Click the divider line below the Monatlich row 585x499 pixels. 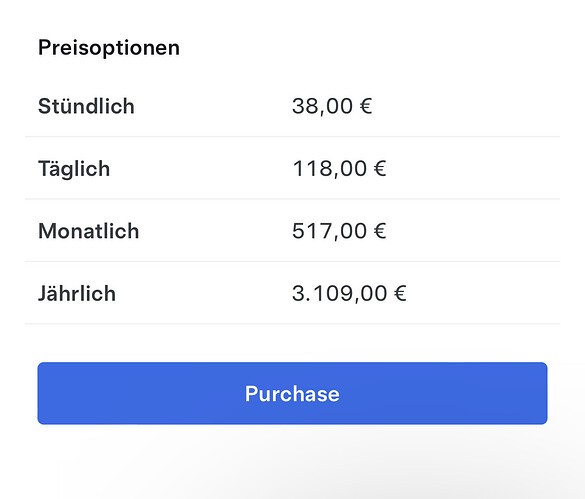coord(292,261)
